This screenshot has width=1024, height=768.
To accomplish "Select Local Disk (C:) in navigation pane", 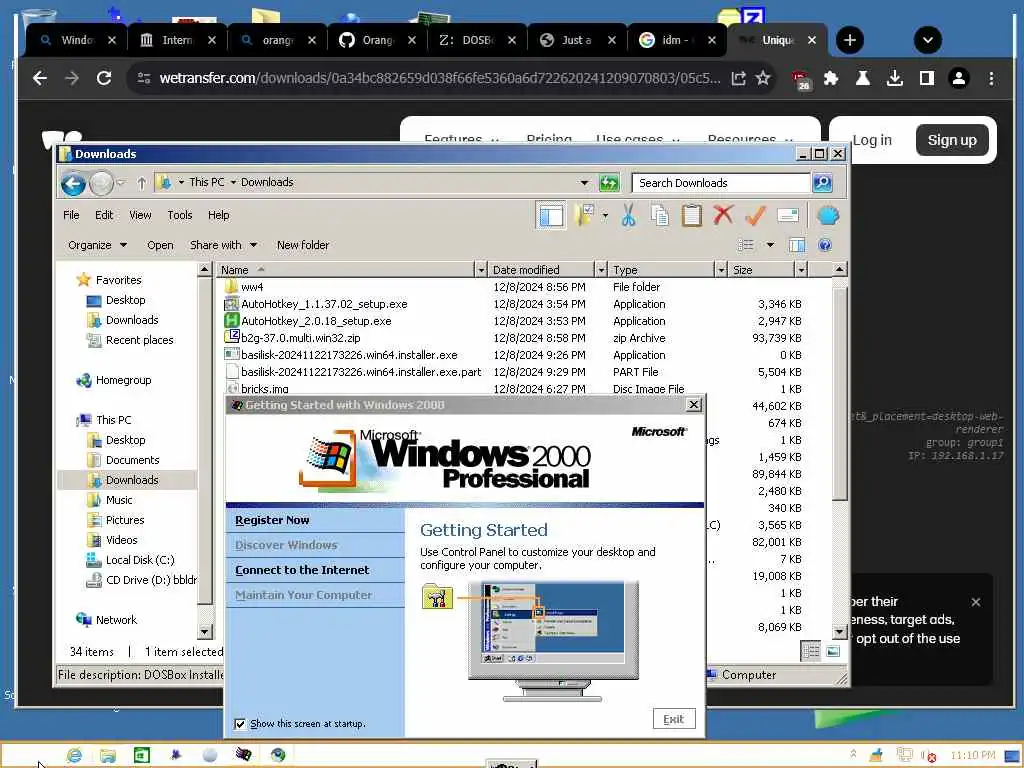I will click(140, 560).
